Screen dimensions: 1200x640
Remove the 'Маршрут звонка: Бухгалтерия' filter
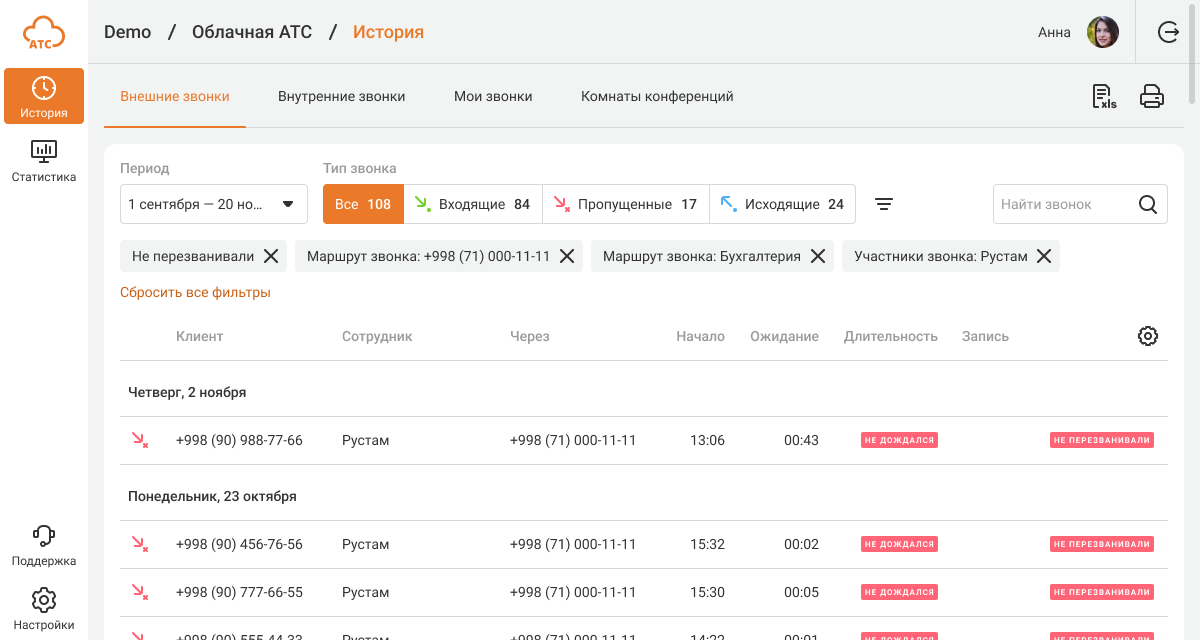coord(817,256)
